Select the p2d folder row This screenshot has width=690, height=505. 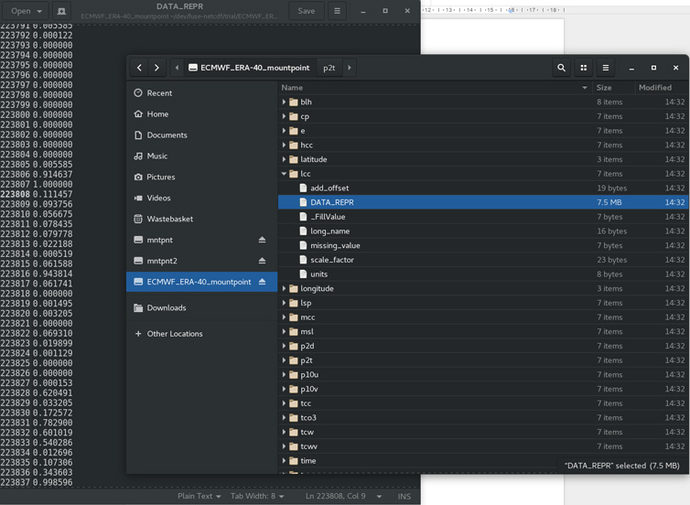coord(483,346)
